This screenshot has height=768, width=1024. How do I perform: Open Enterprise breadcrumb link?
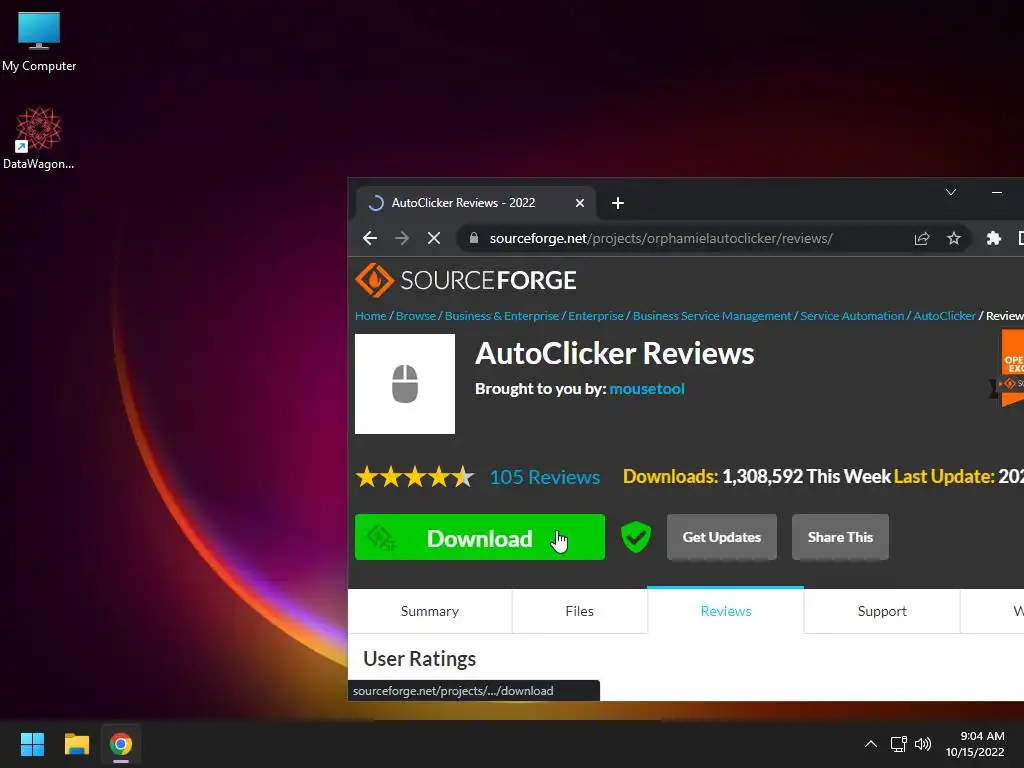tap(596, 316)
